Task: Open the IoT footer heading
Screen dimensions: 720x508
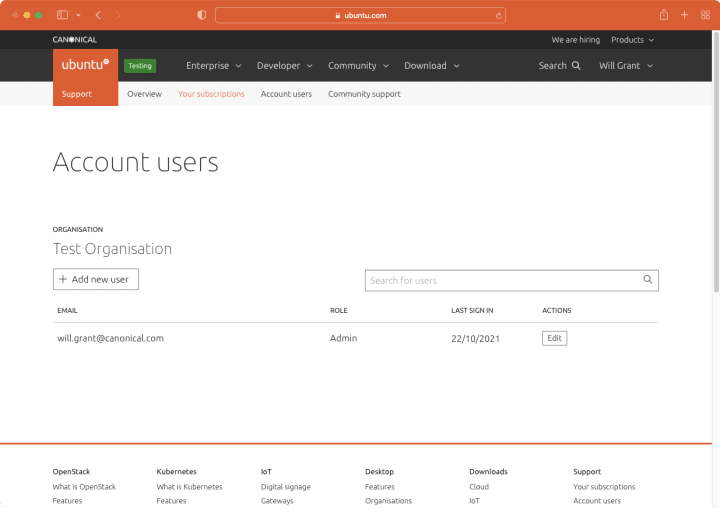Action: coord(266,472)
